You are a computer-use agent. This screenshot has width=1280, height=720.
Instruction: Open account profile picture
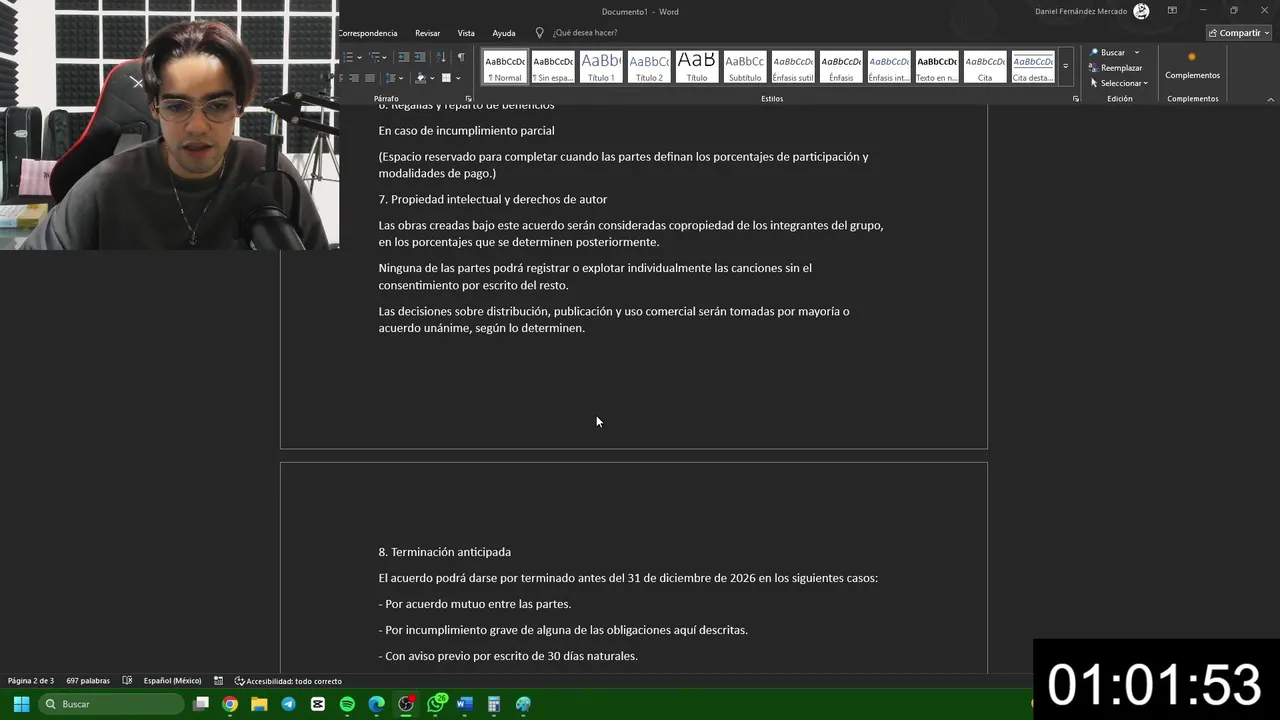pyautogui.click(x=1141, y=11)
